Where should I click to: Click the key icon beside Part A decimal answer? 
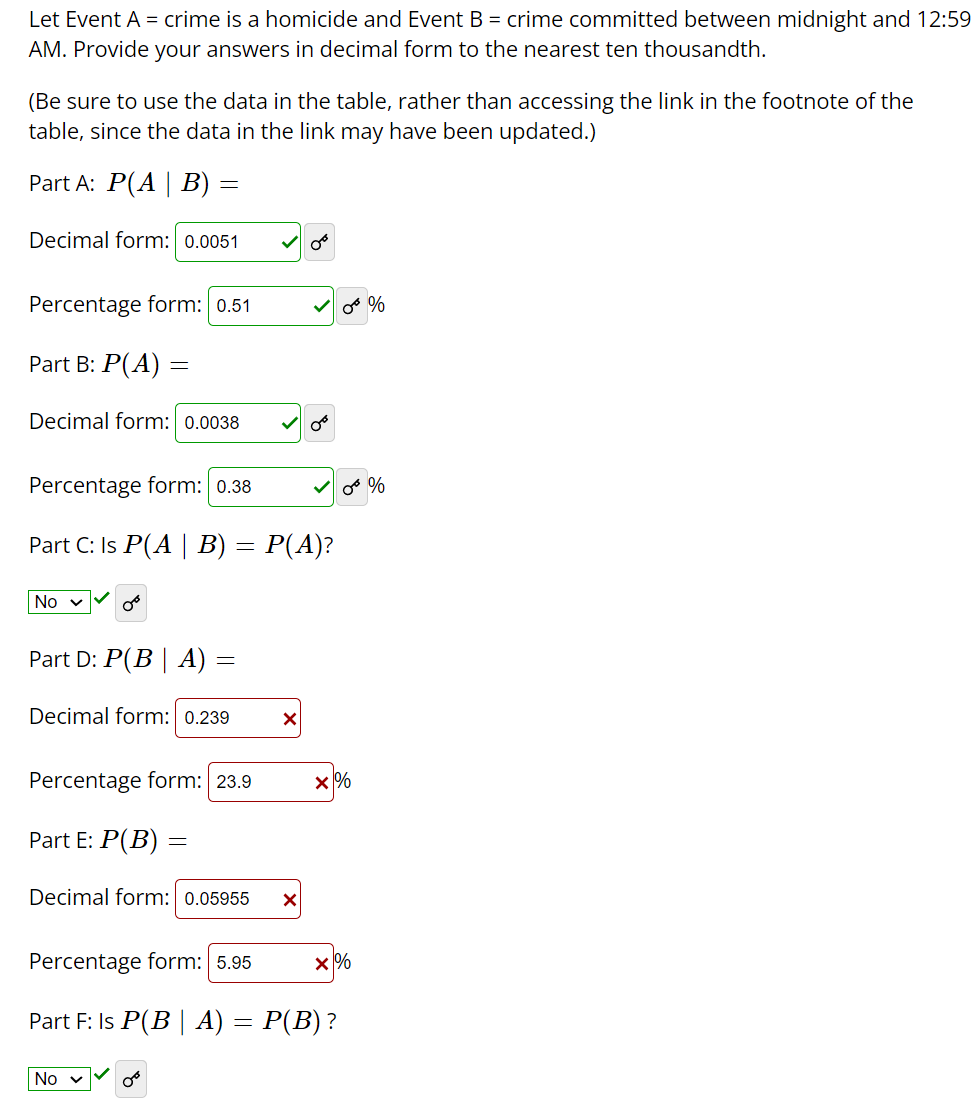[318, 241]
